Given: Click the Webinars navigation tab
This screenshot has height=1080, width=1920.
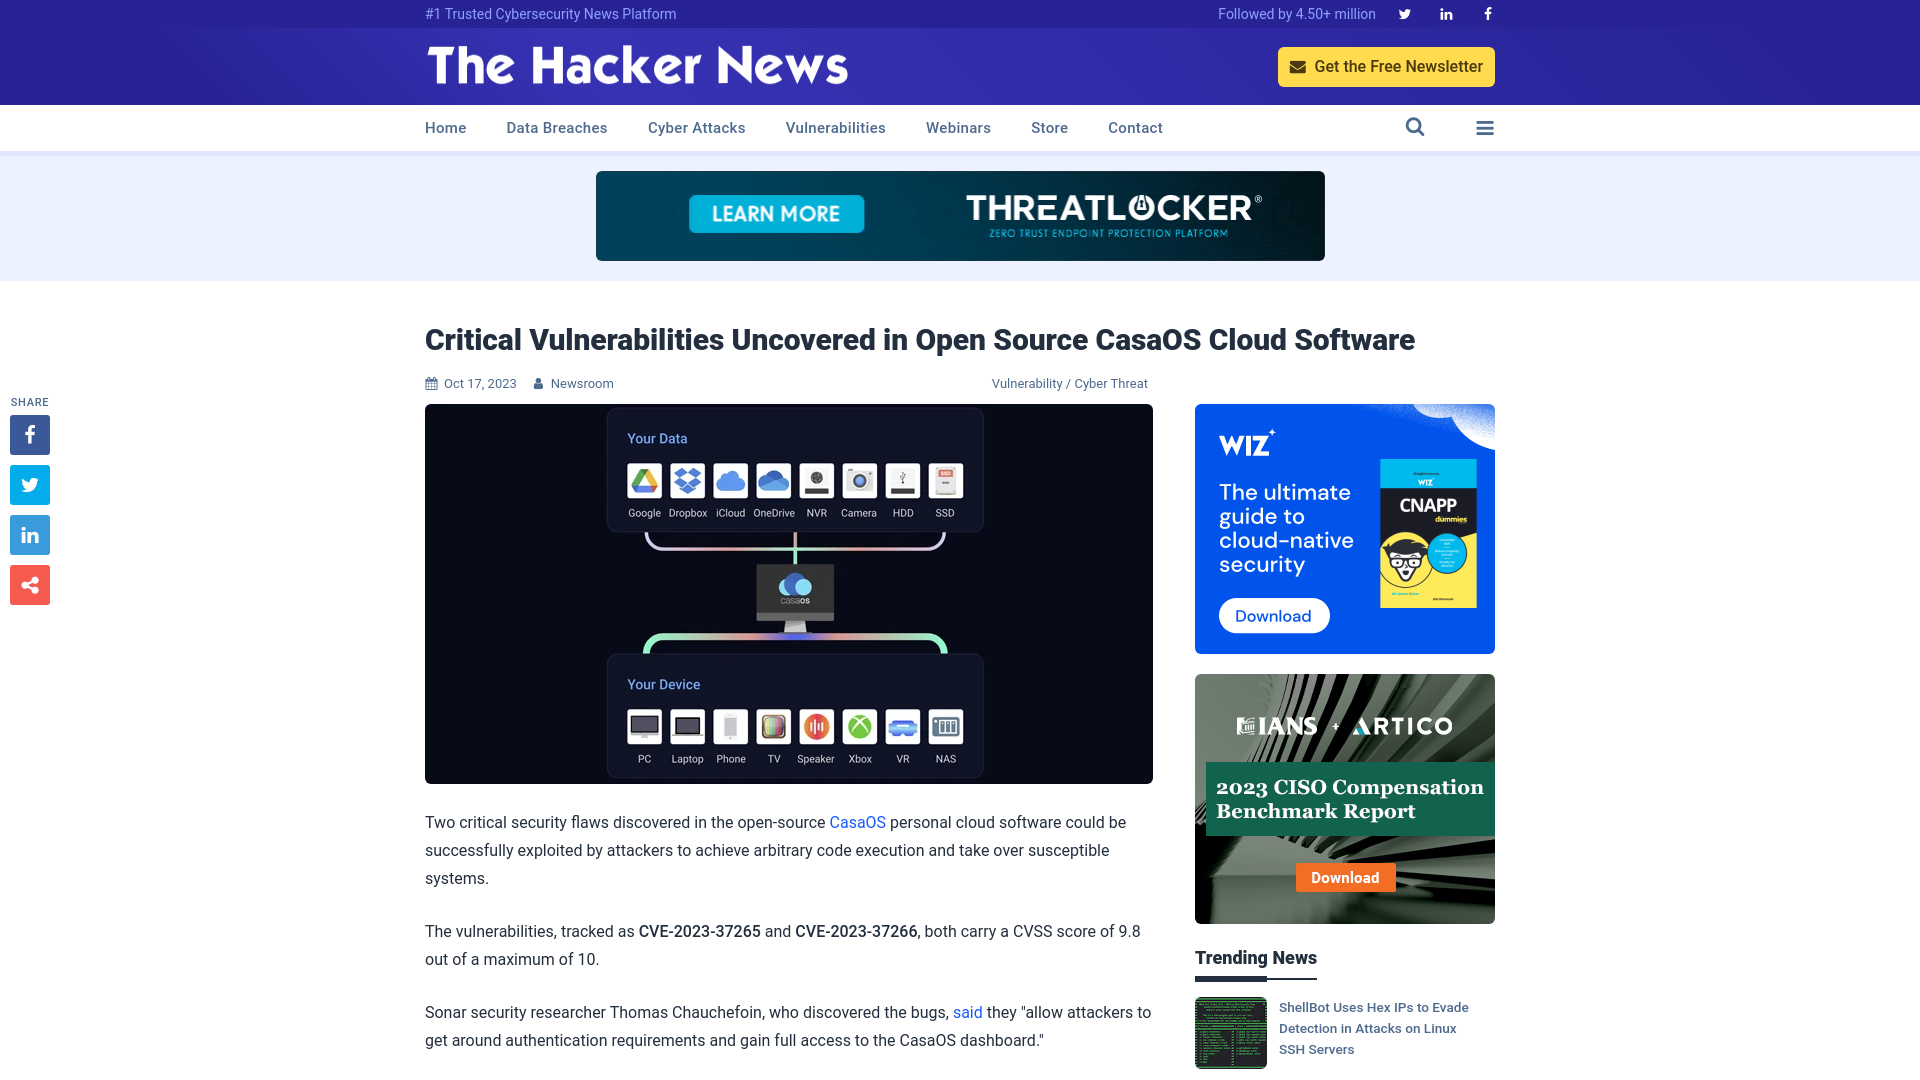Looking at the screenshot, I should point(957,127).
